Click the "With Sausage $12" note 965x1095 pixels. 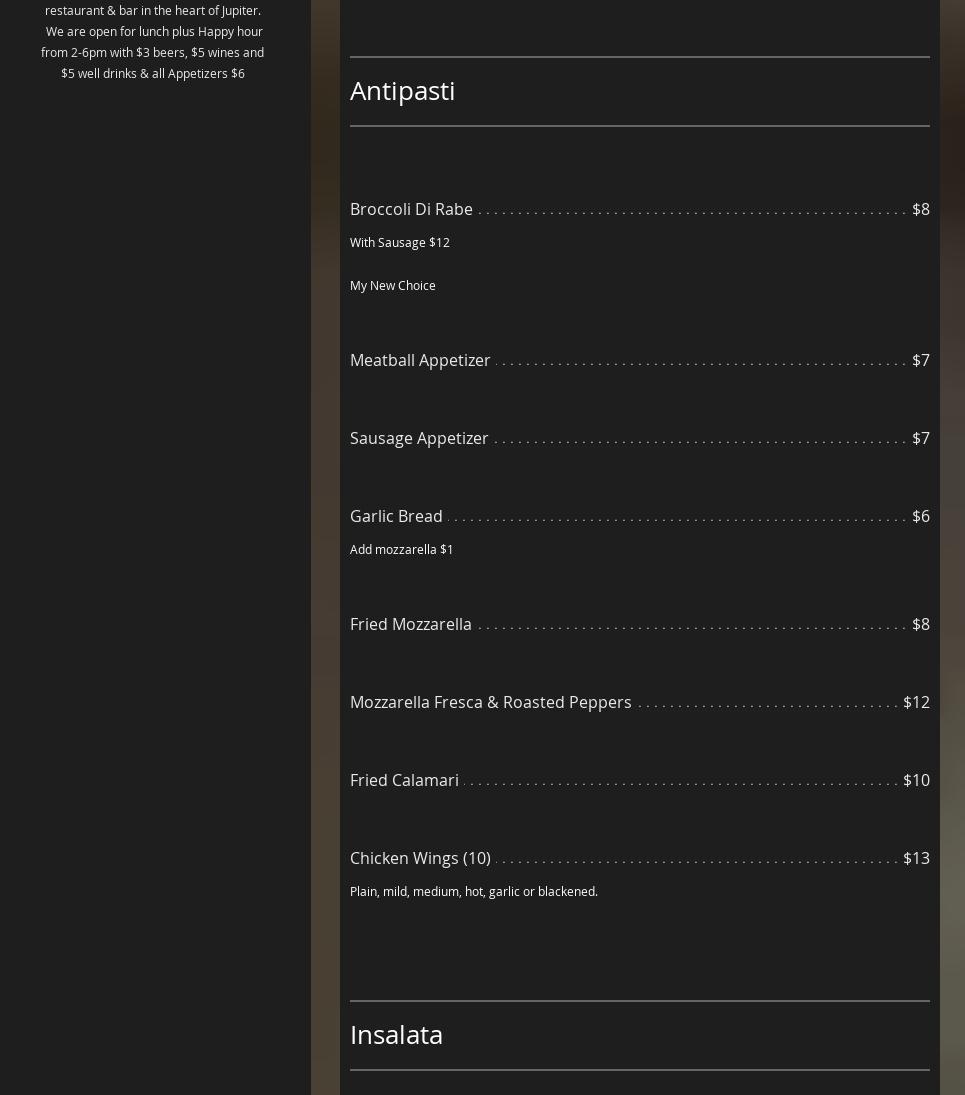tap(399, 242)
